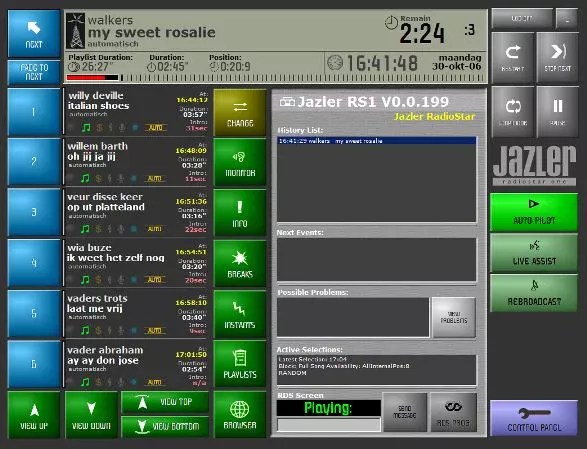Toggle AUTO badge on veur disse keer row

click(155, 229)
